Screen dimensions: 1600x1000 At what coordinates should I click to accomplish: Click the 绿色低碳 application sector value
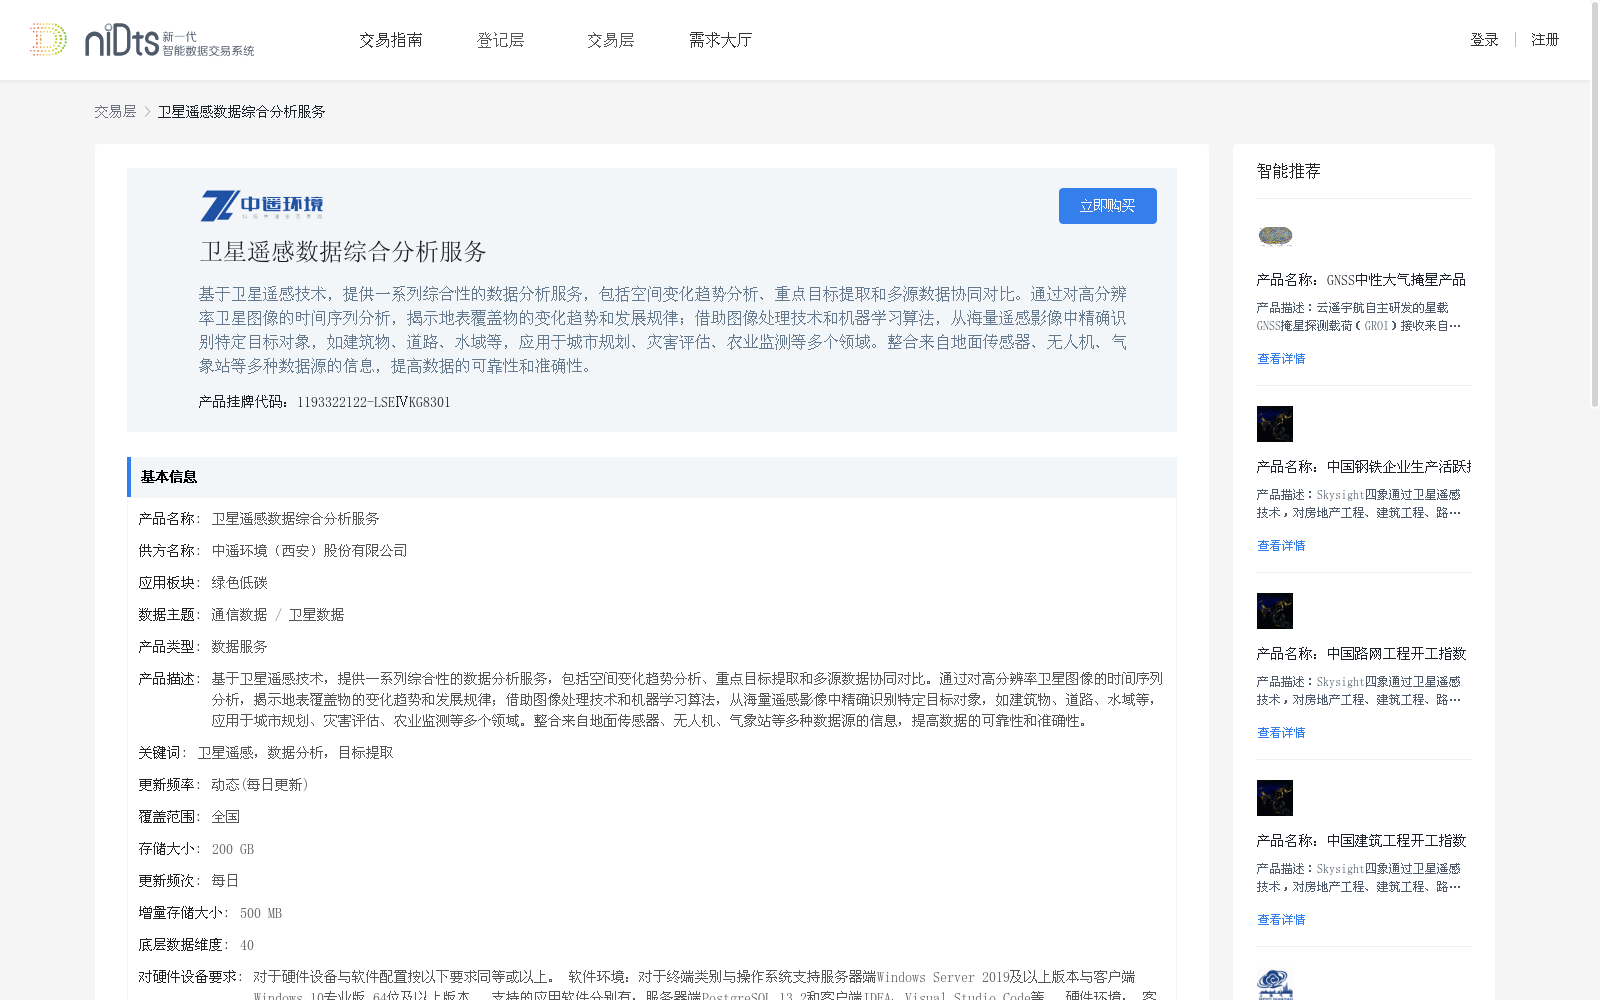[239, 583]
